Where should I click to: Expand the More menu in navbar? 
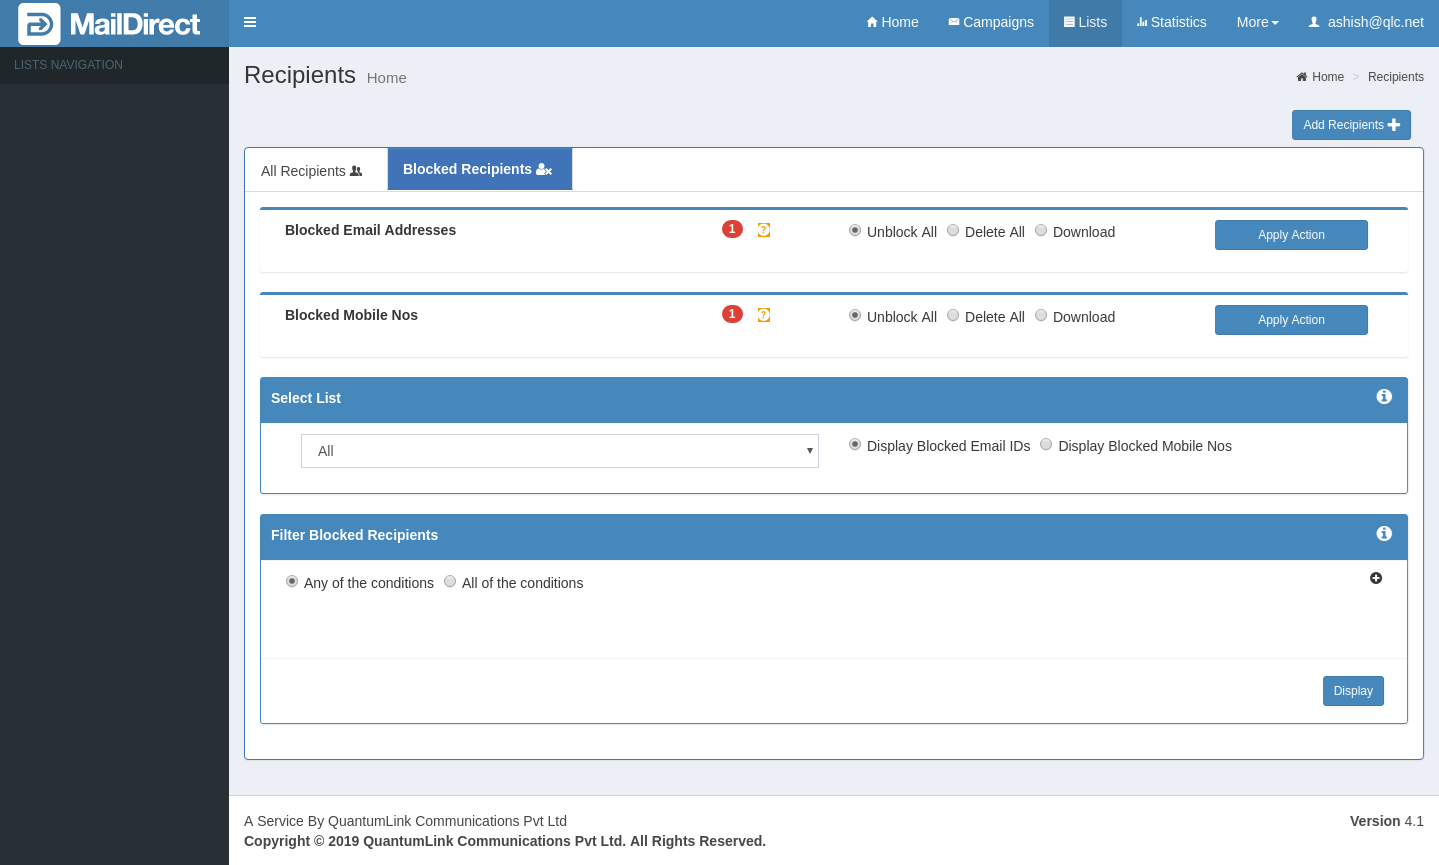pos(1257,22)
